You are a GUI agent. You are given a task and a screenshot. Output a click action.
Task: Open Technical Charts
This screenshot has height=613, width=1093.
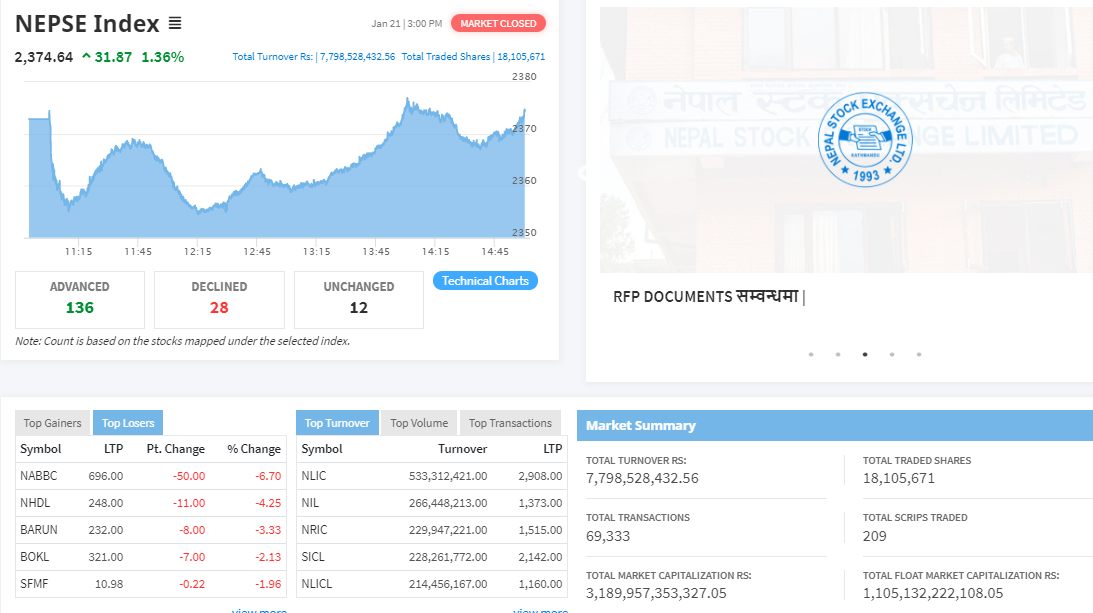tap(485, 281)
